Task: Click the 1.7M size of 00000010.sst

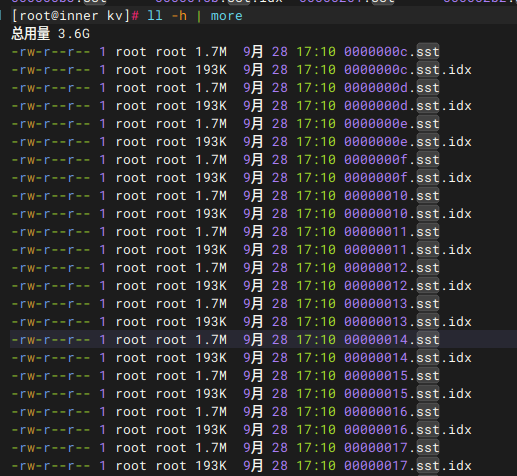Action: point(211,196)
